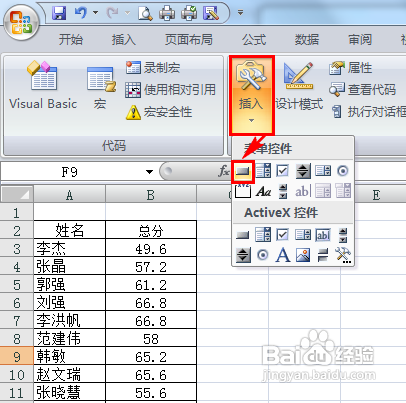
Task: Open Customize Quick Access Toolbar dropdown
Action: pos(240,13)
